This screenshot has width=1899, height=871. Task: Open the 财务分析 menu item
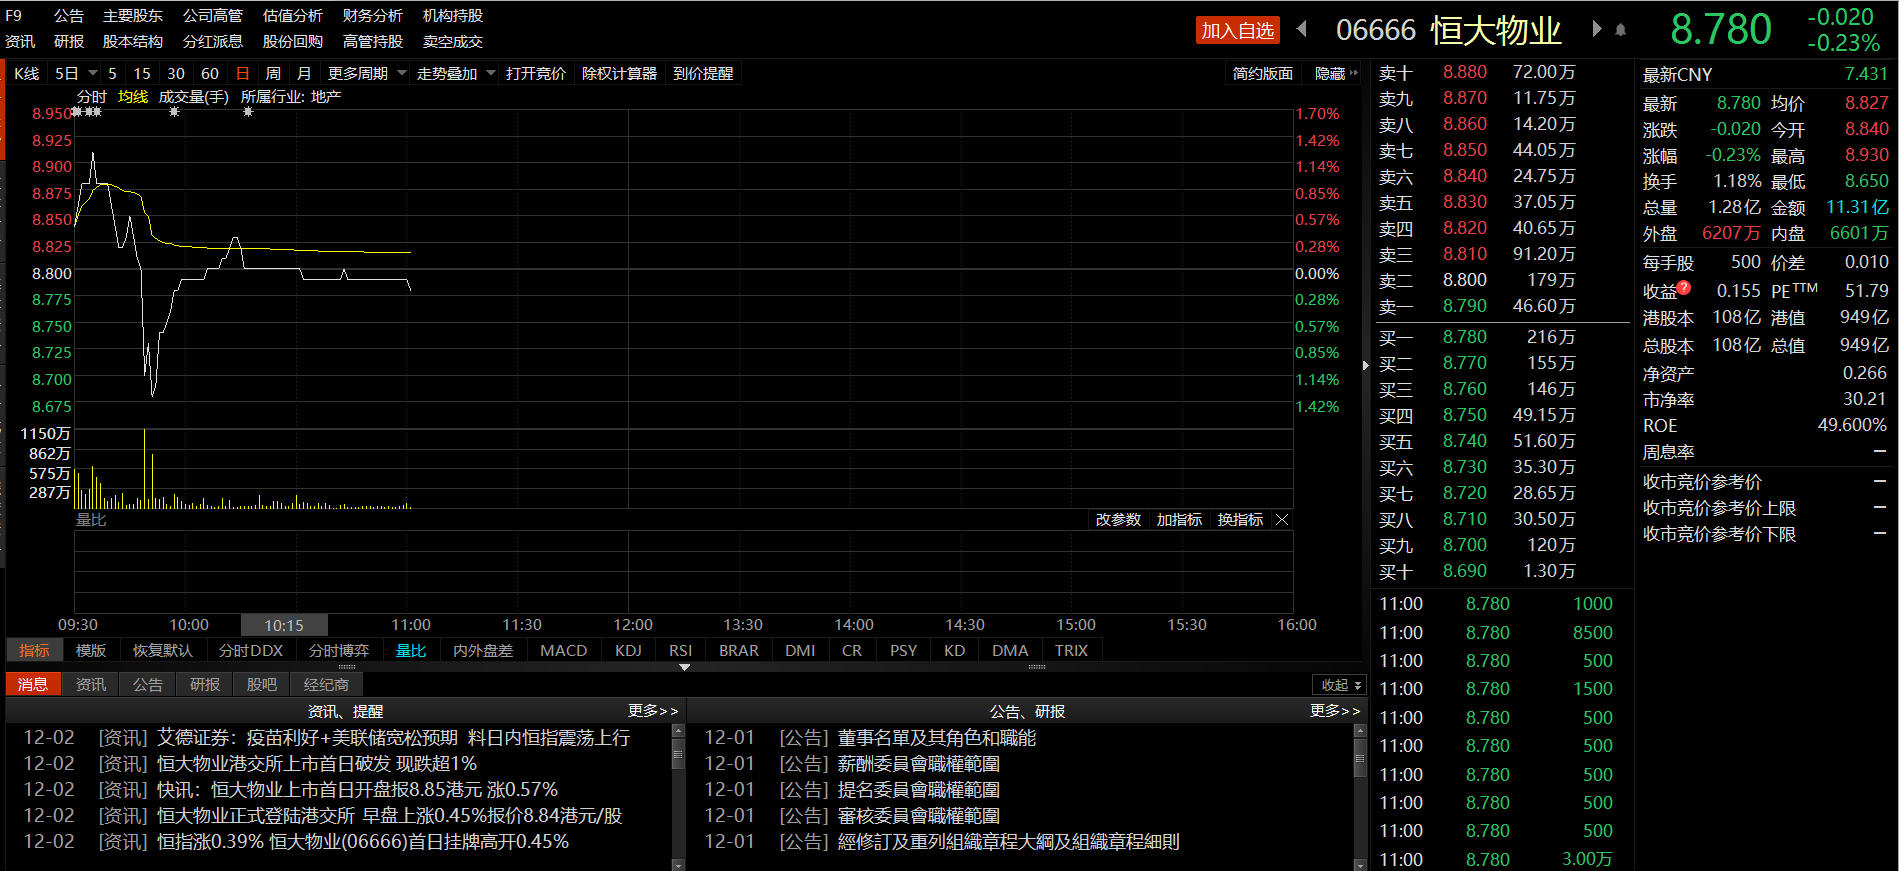point(372,16)
